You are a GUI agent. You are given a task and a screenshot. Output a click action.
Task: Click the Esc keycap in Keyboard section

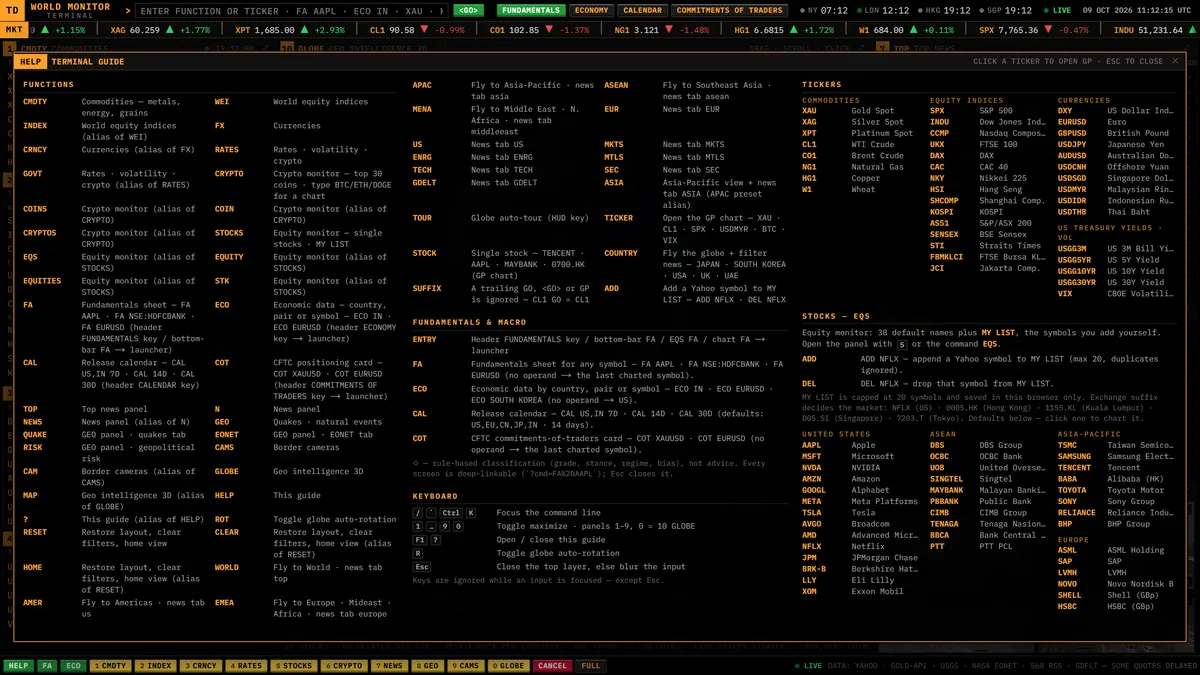(x=422, y=567)
